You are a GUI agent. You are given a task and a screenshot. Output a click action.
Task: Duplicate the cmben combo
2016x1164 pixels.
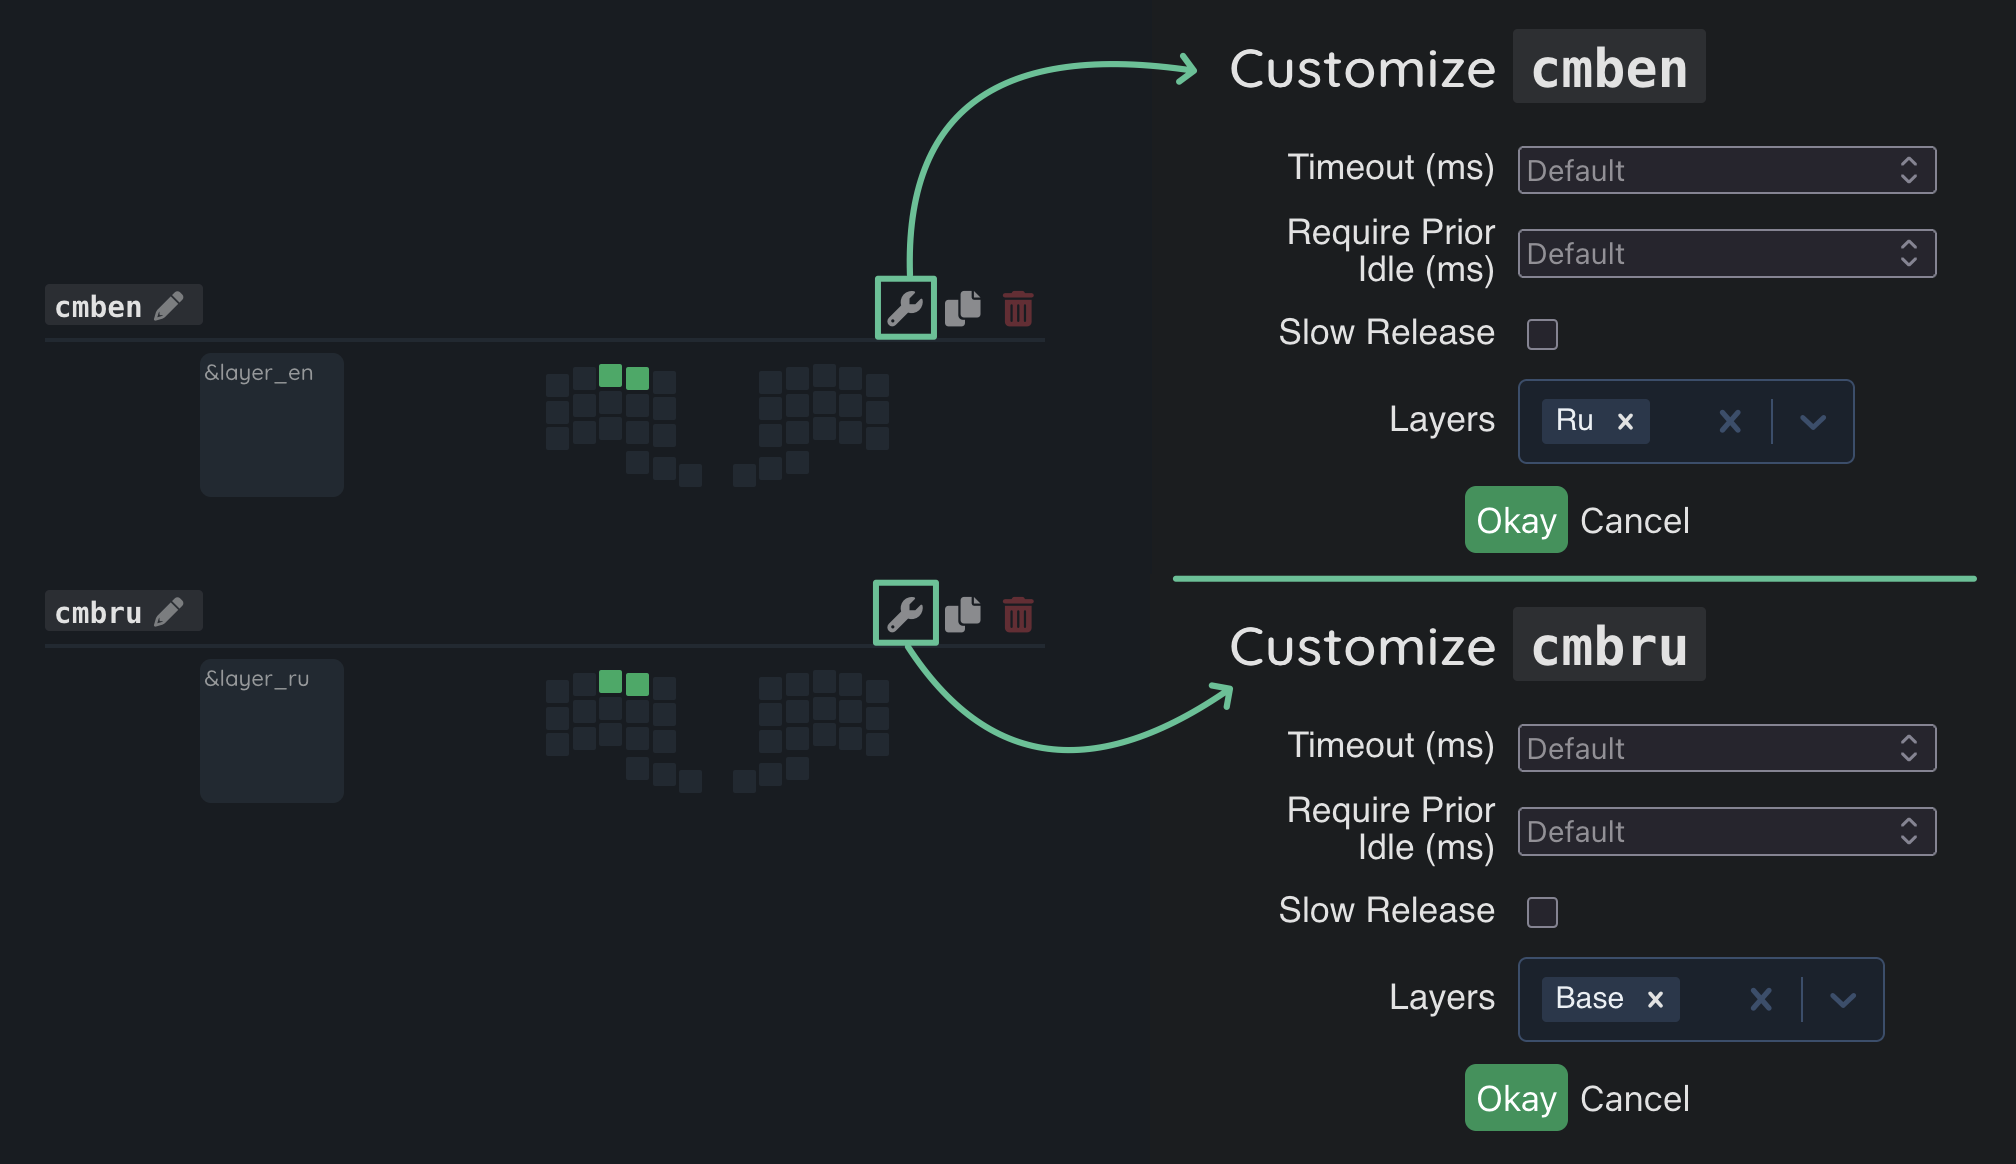963,308
